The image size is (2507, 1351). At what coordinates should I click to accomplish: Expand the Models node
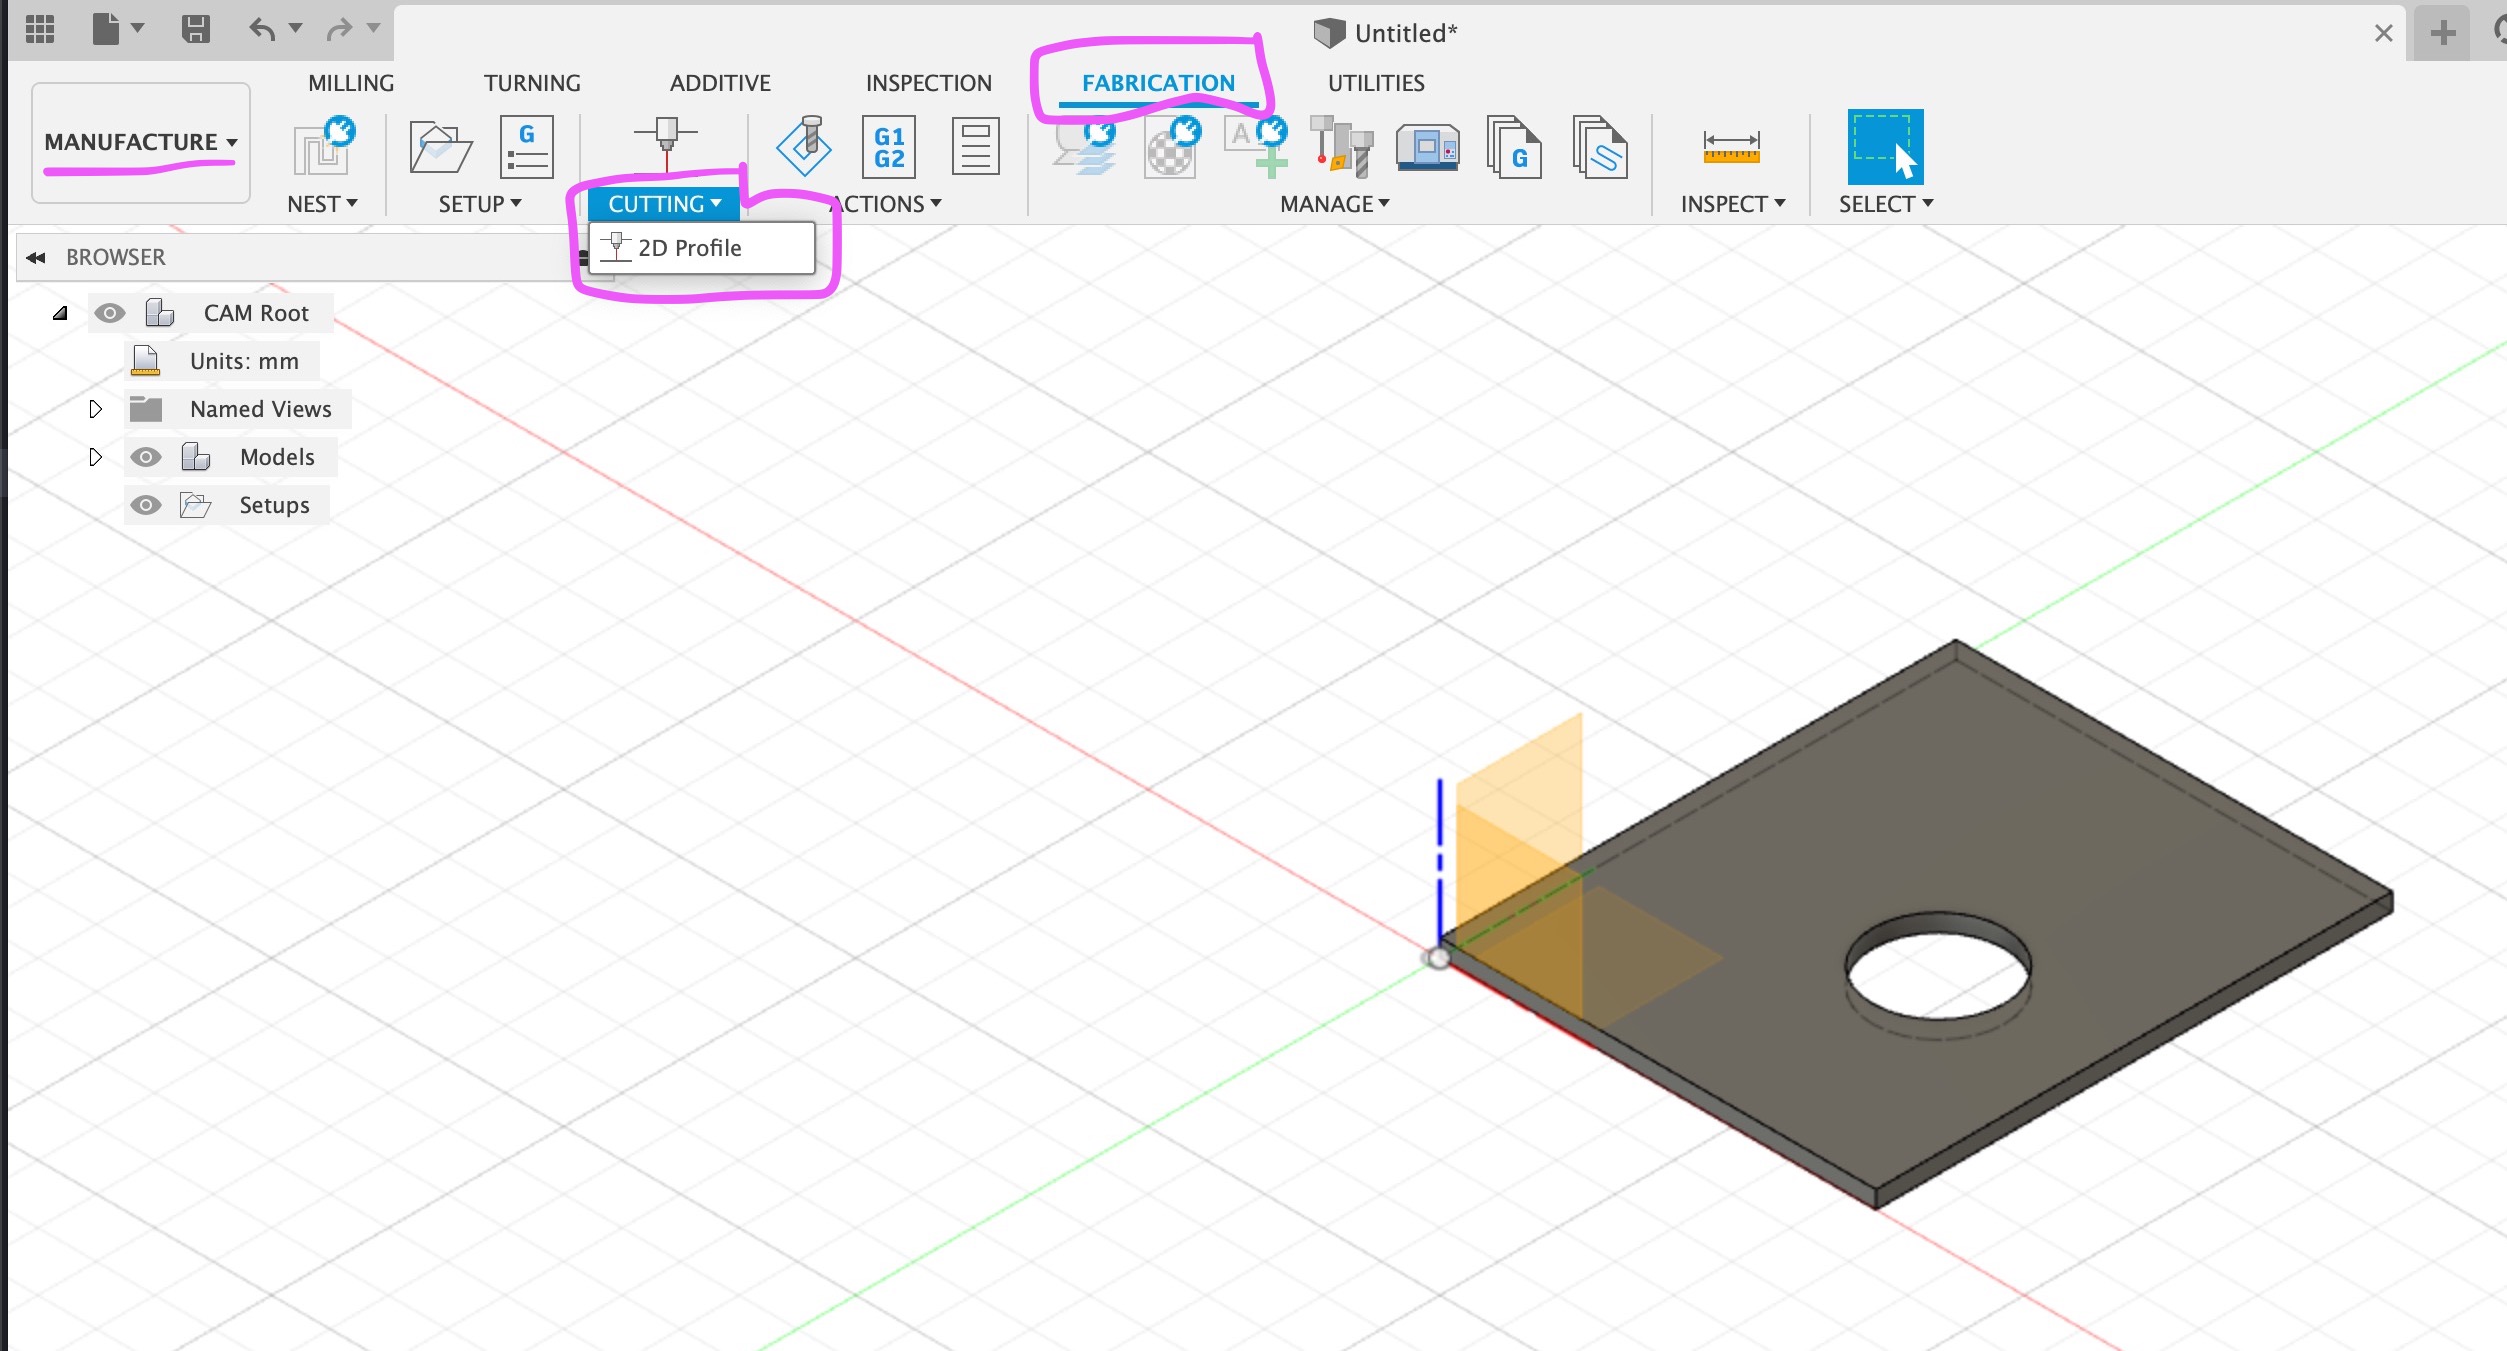(x=95, y=457)
